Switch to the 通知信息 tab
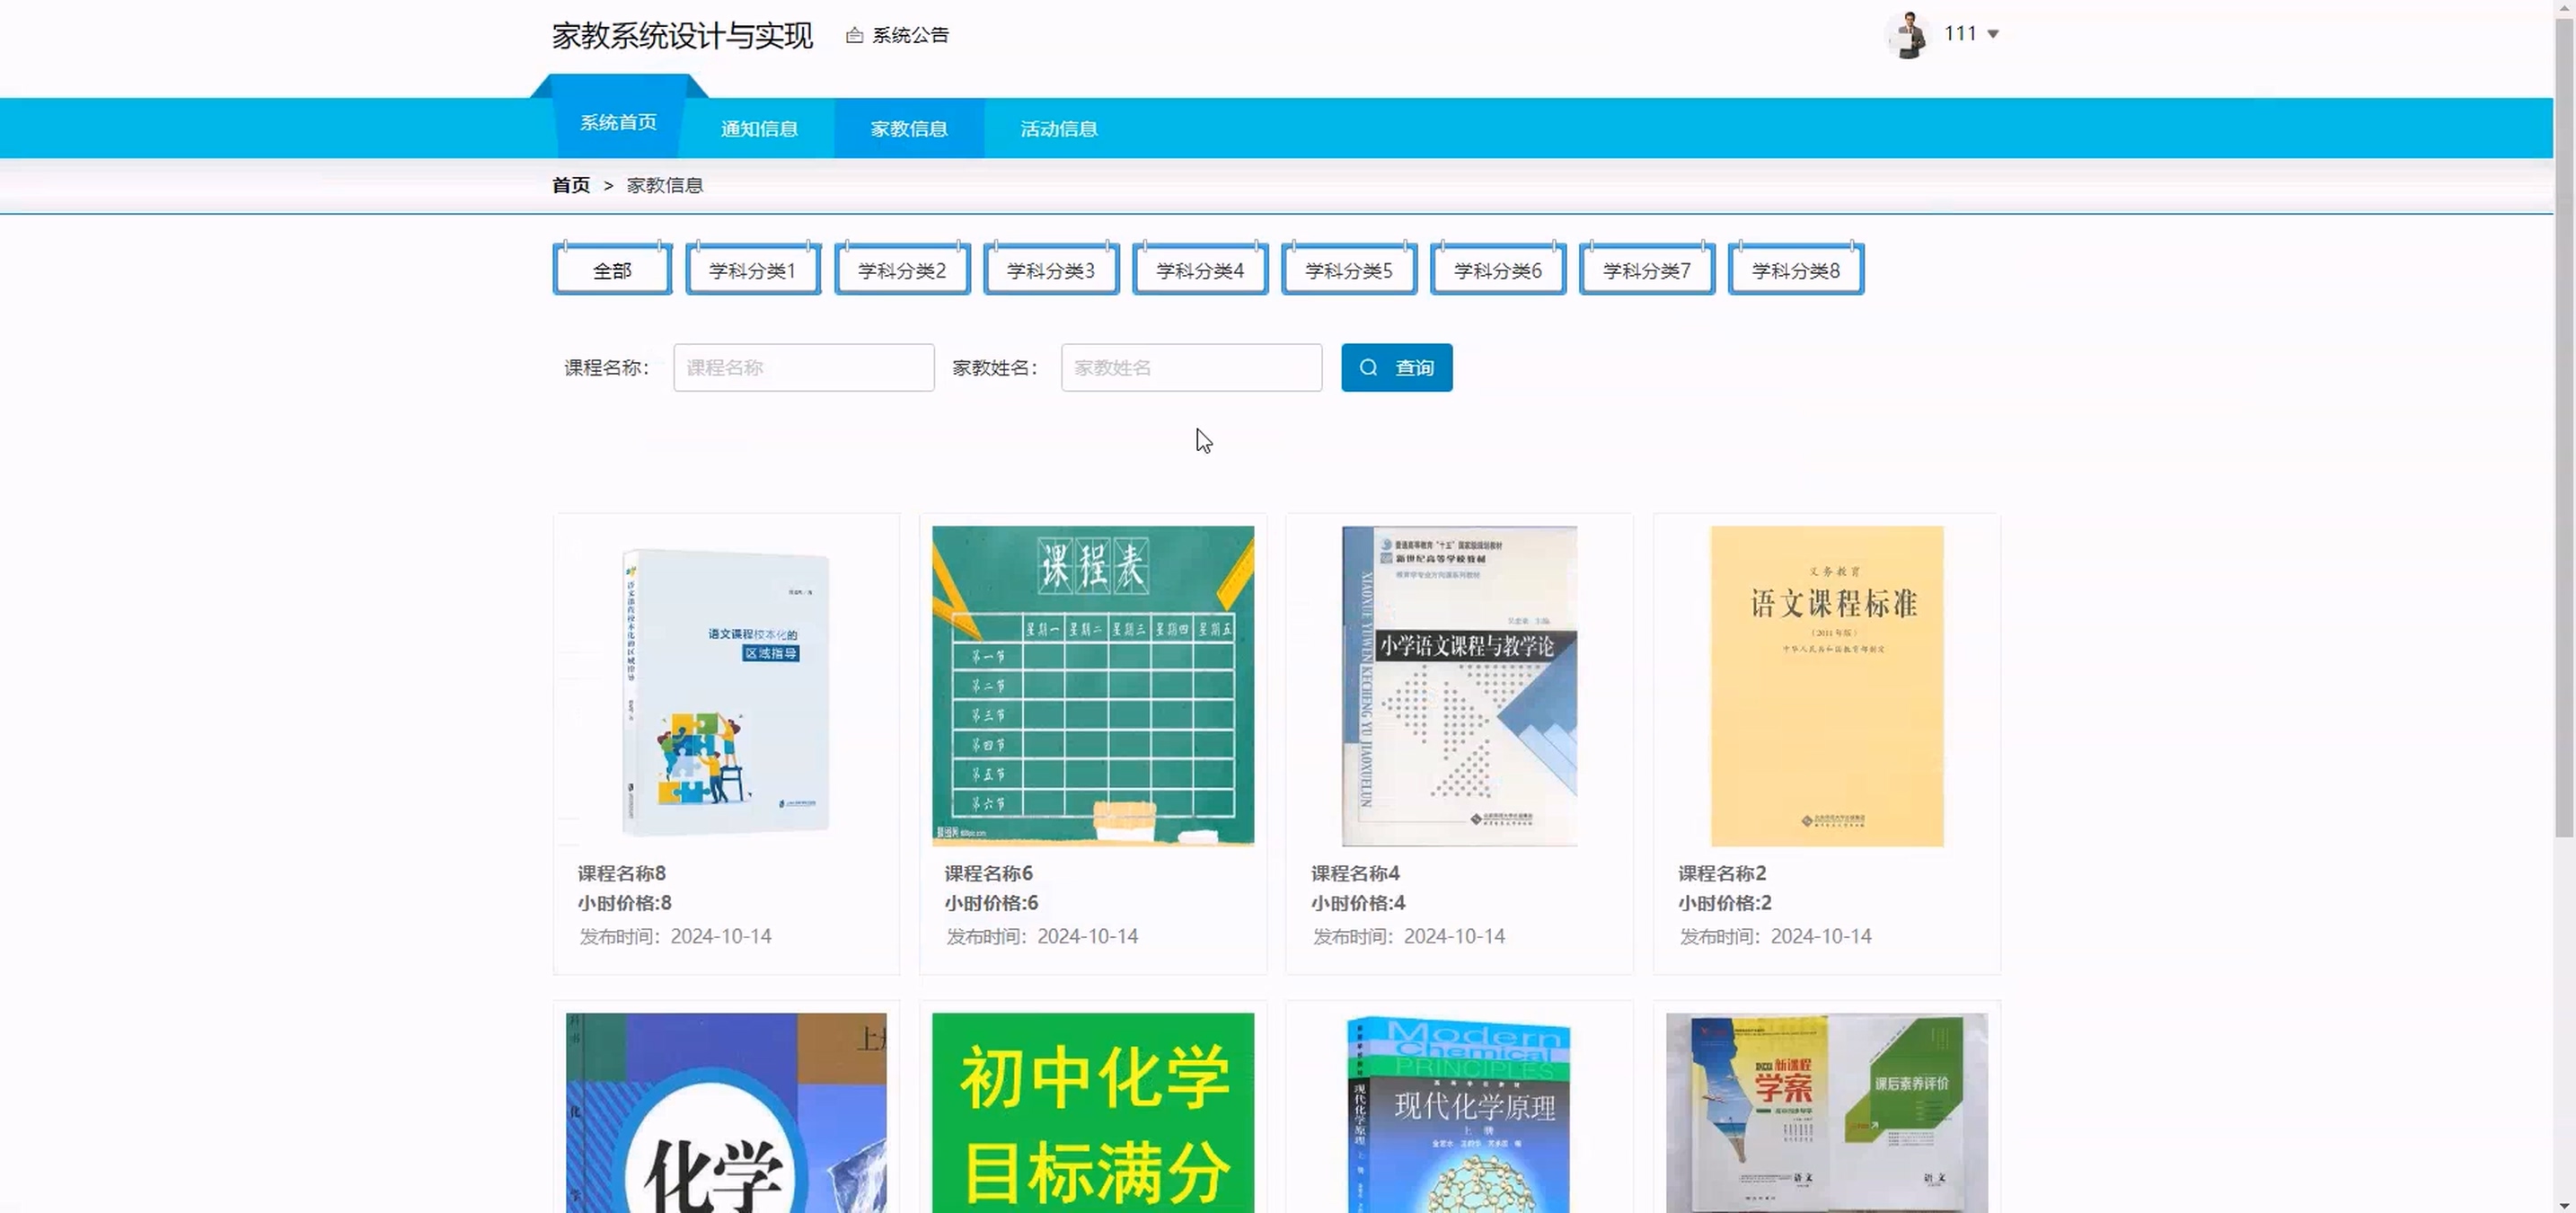The width and height of the screenshot is (2576, 1213). point(759,129)
